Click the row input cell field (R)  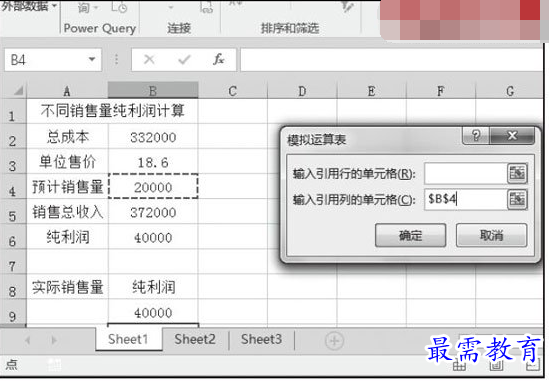tap(466, 173)
